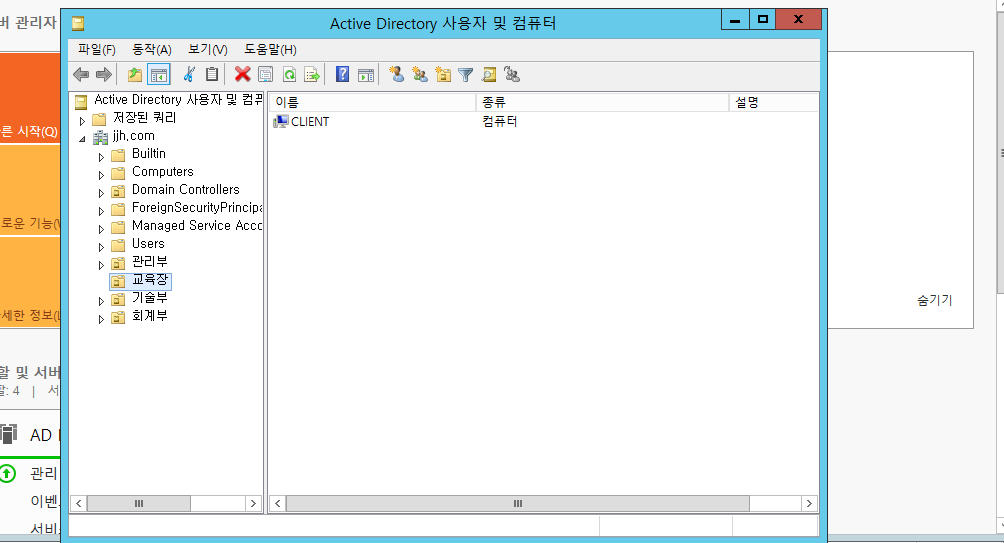Viewport: 1004px width, 543px height.
Task: Select the Users container in the tree
Action: pos(148,243)
